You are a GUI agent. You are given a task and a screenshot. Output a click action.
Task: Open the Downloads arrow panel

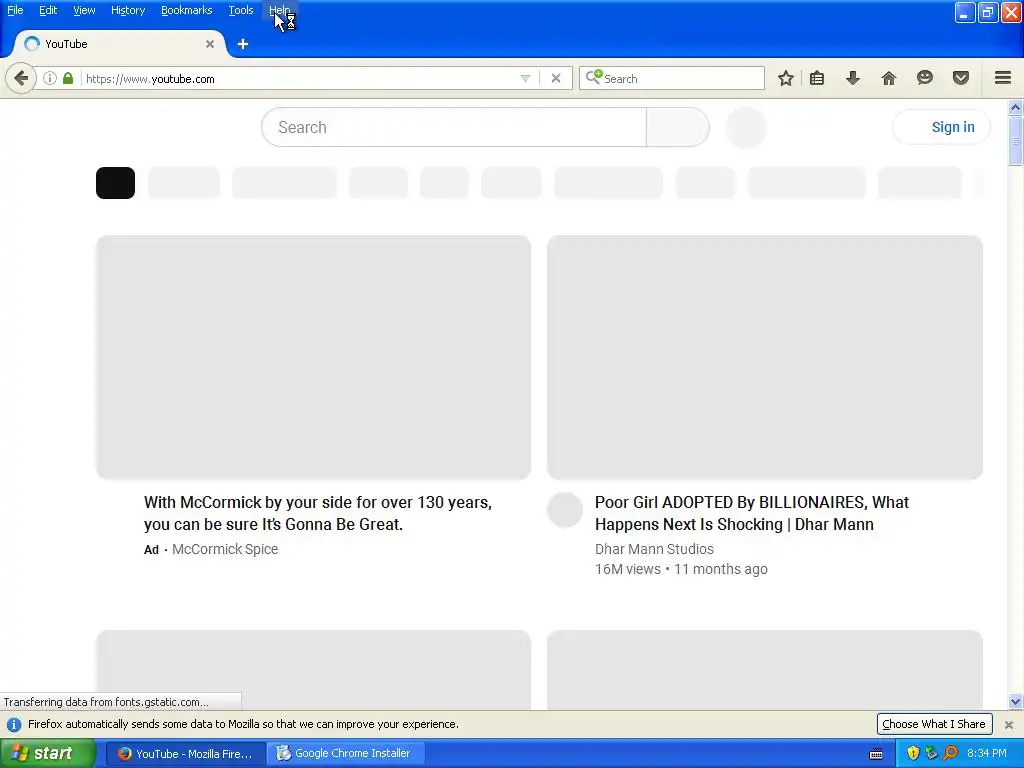(x=853, y=78)
